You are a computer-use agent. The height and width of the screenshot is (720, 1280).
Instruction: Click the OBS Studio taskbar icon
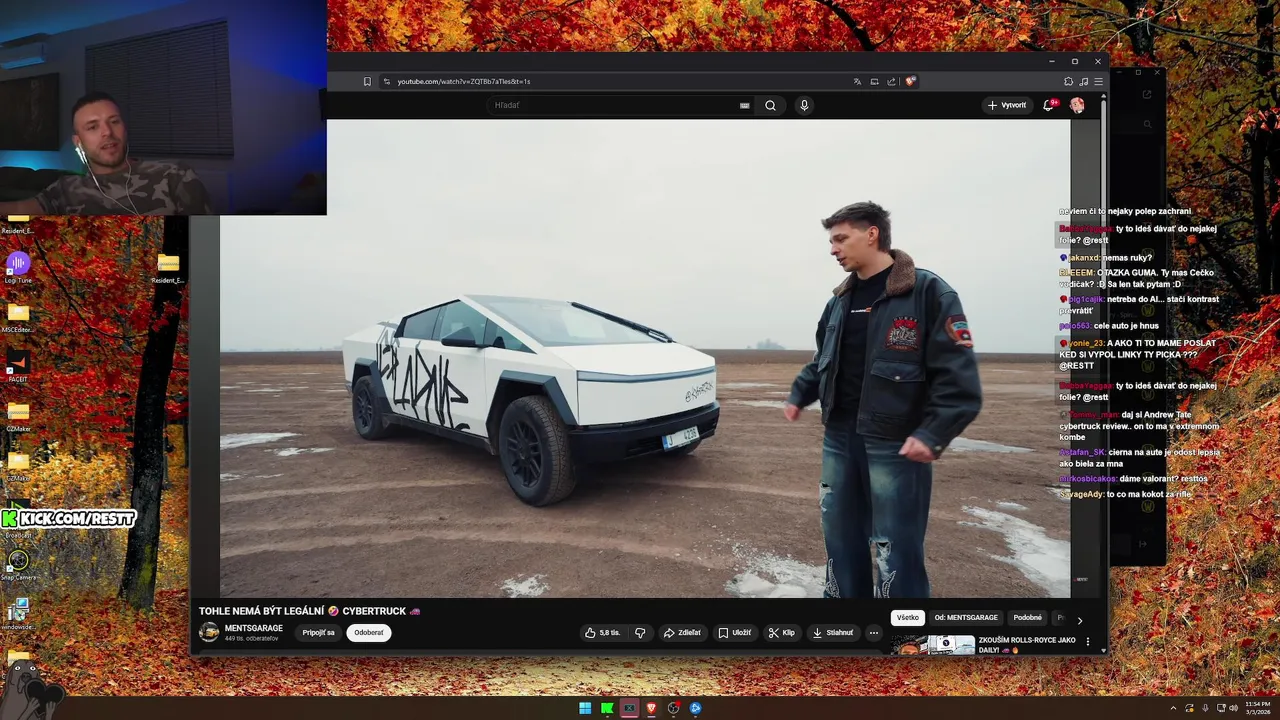pos(674,708)
